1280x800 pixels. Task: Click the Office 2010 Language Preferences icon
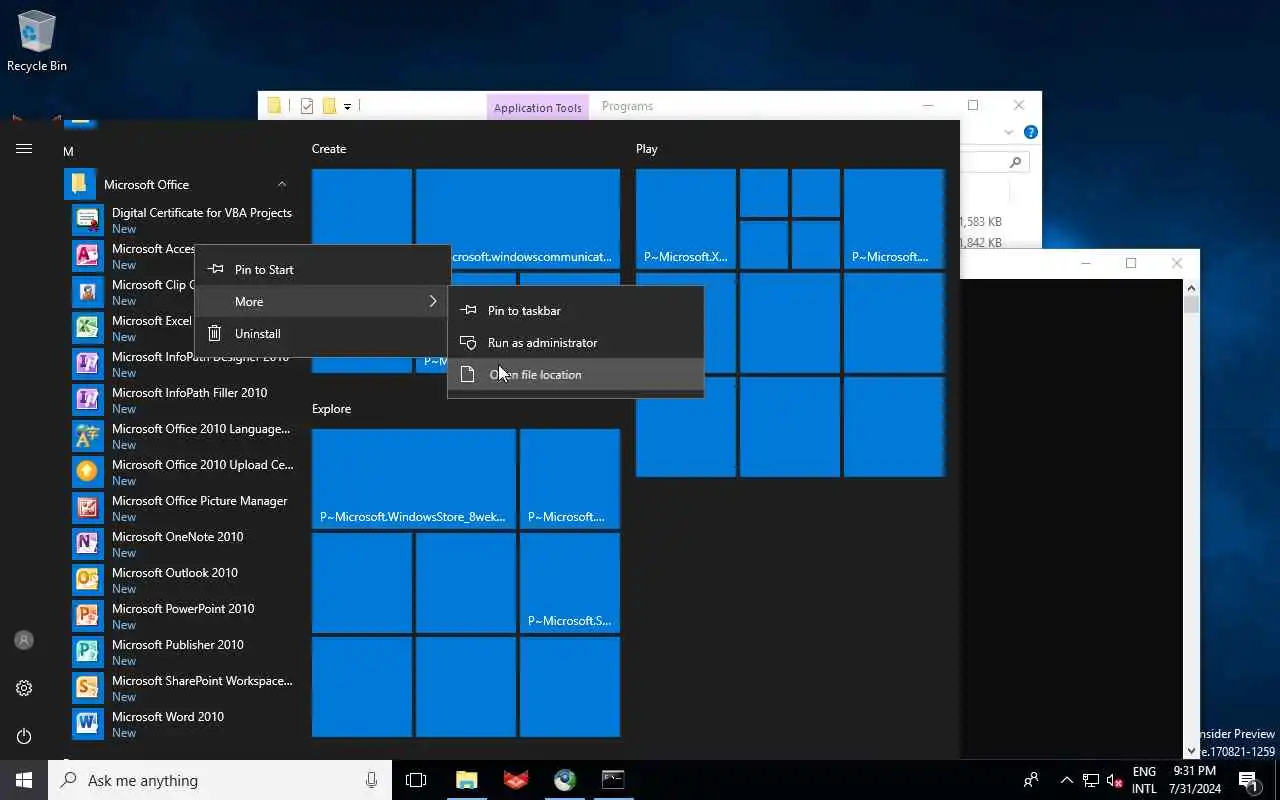88,436
